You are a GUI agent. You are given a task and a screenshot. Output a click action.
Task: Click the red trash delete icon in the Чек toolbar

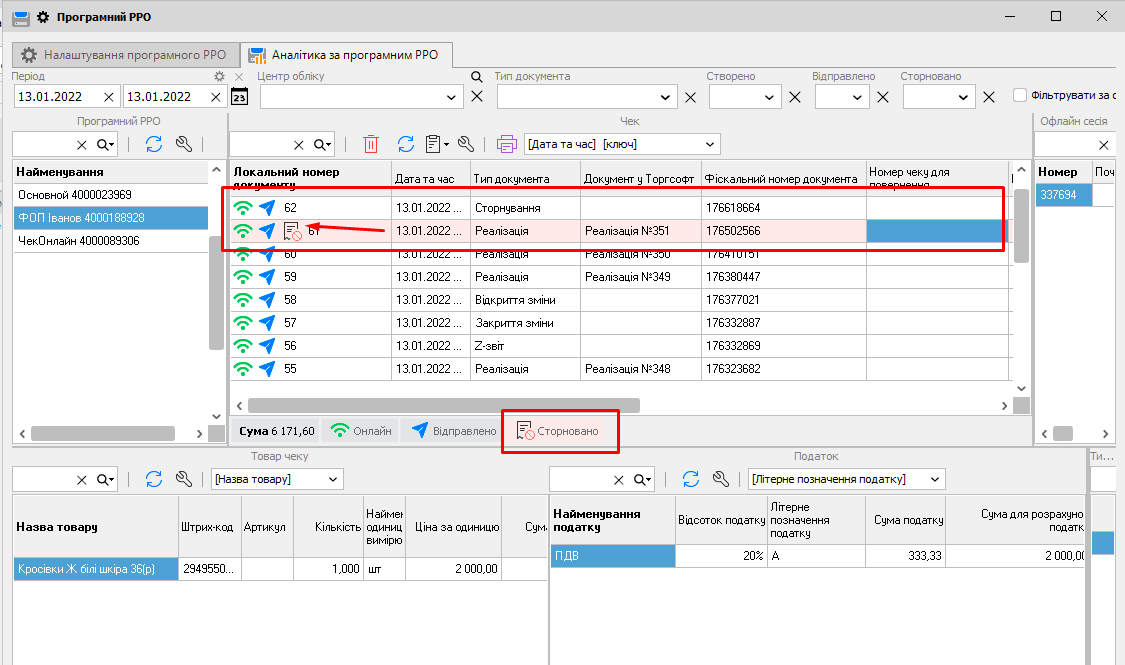[371, 144]
